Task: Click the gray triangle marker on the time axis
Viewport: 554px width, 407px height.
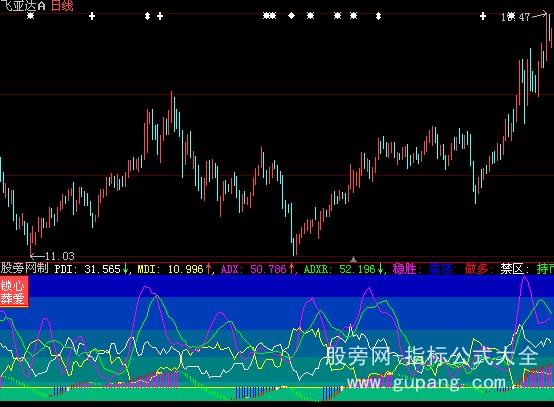Action: pos(353,259)
